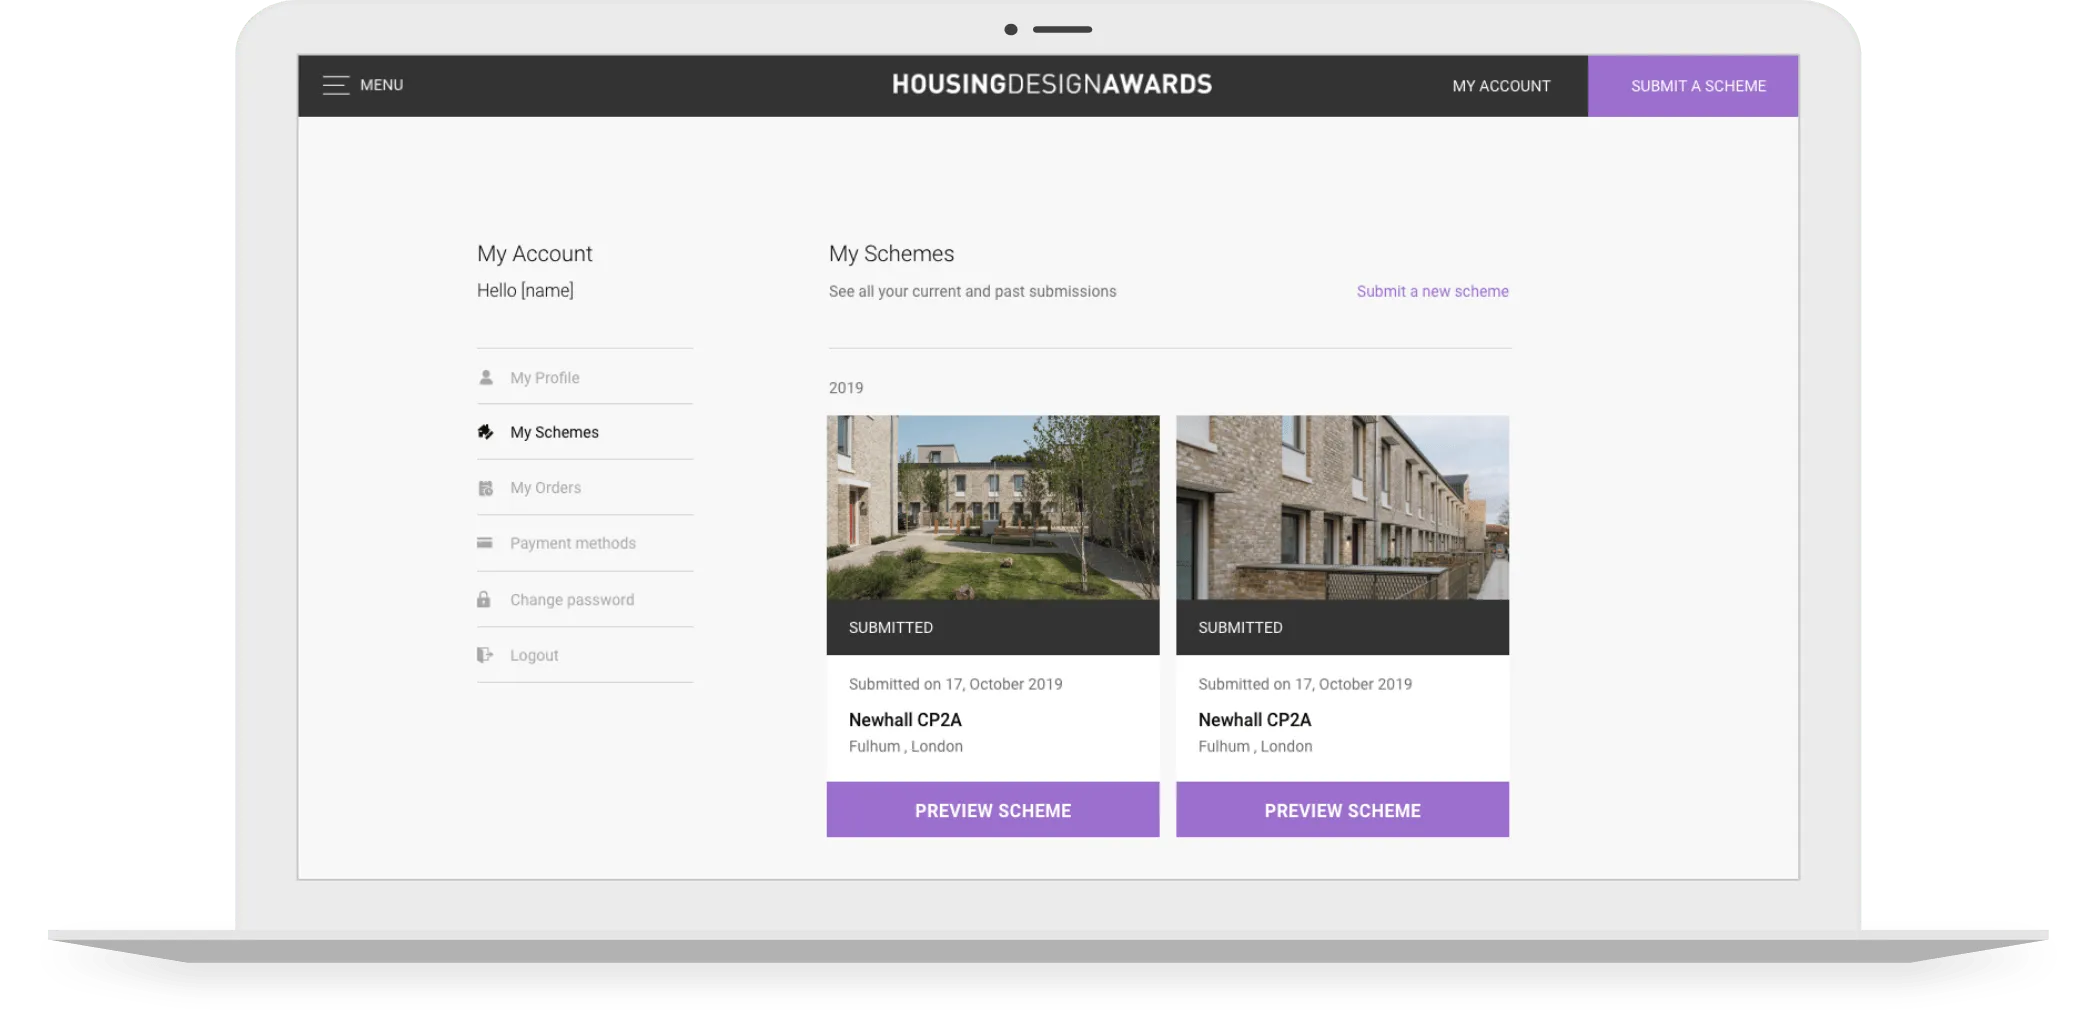Click the Change password lock icon
Image resolution: width=2097 pixels, height=1025 pixels.
[x=484, y=599]
